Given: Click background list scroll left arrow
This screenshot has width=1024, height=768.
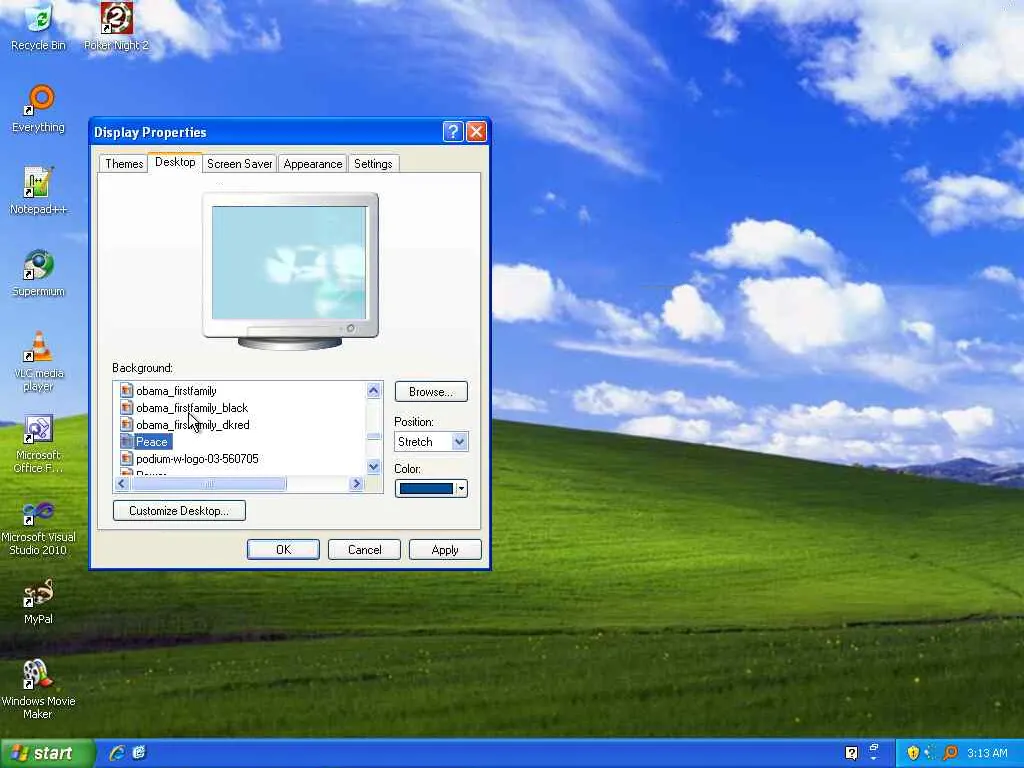Looking at the screenshot, I should tap(121, 484).
